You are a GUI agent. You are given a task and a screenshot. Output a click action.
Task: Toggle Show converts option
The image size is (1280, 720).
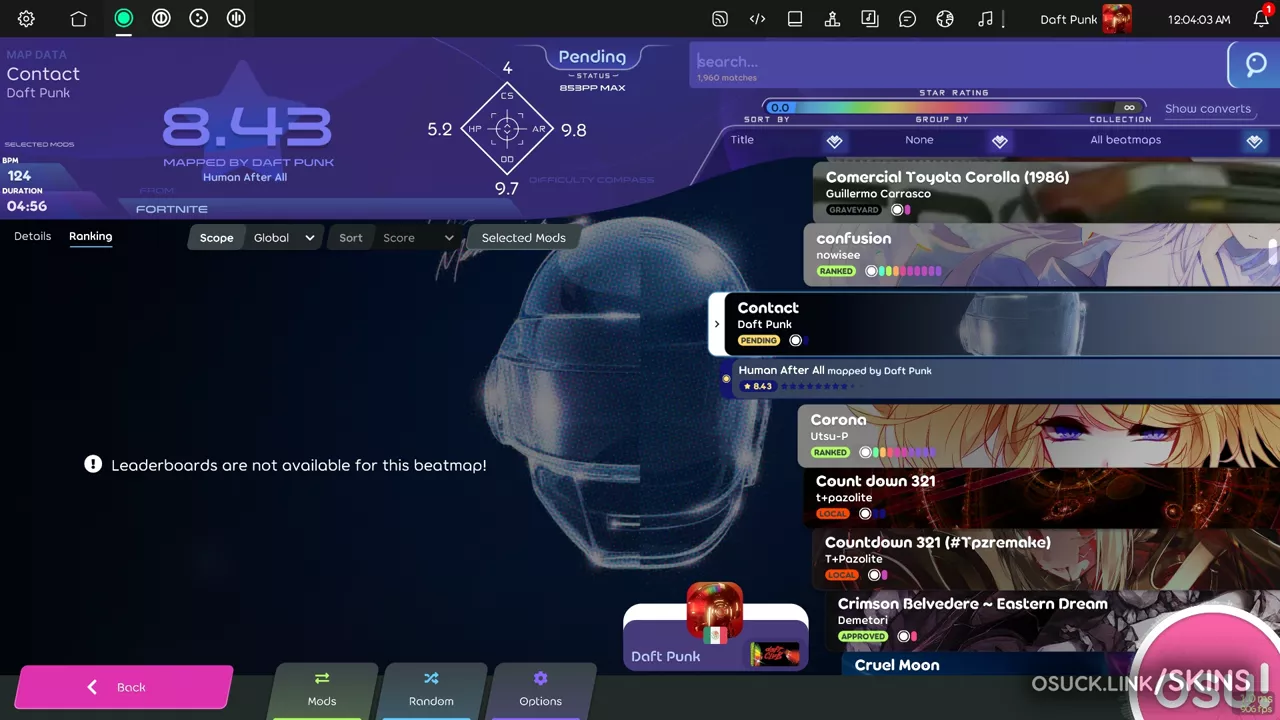click(x=1207, y=109)
